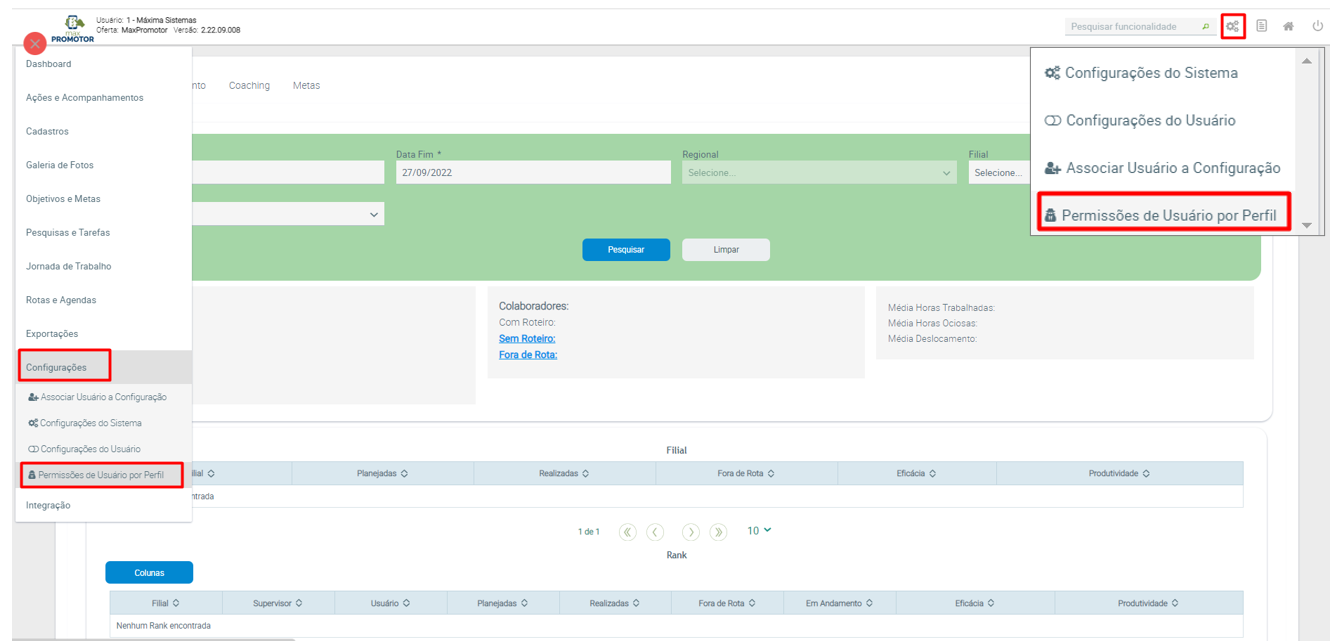Go to next page pagination icon
Viewport: 1337px width, 641px height.
(x=691, y=532)
